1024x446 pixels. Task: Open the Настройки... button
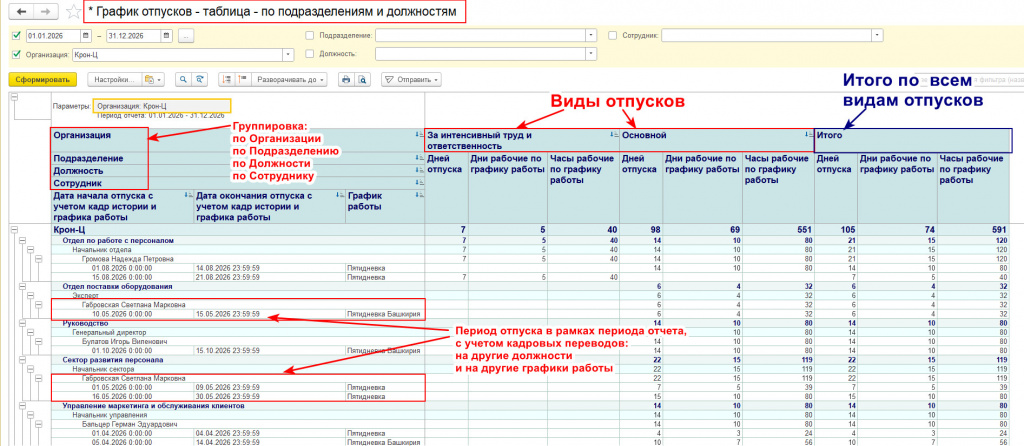pyautogui.click(x=114, y=80)
